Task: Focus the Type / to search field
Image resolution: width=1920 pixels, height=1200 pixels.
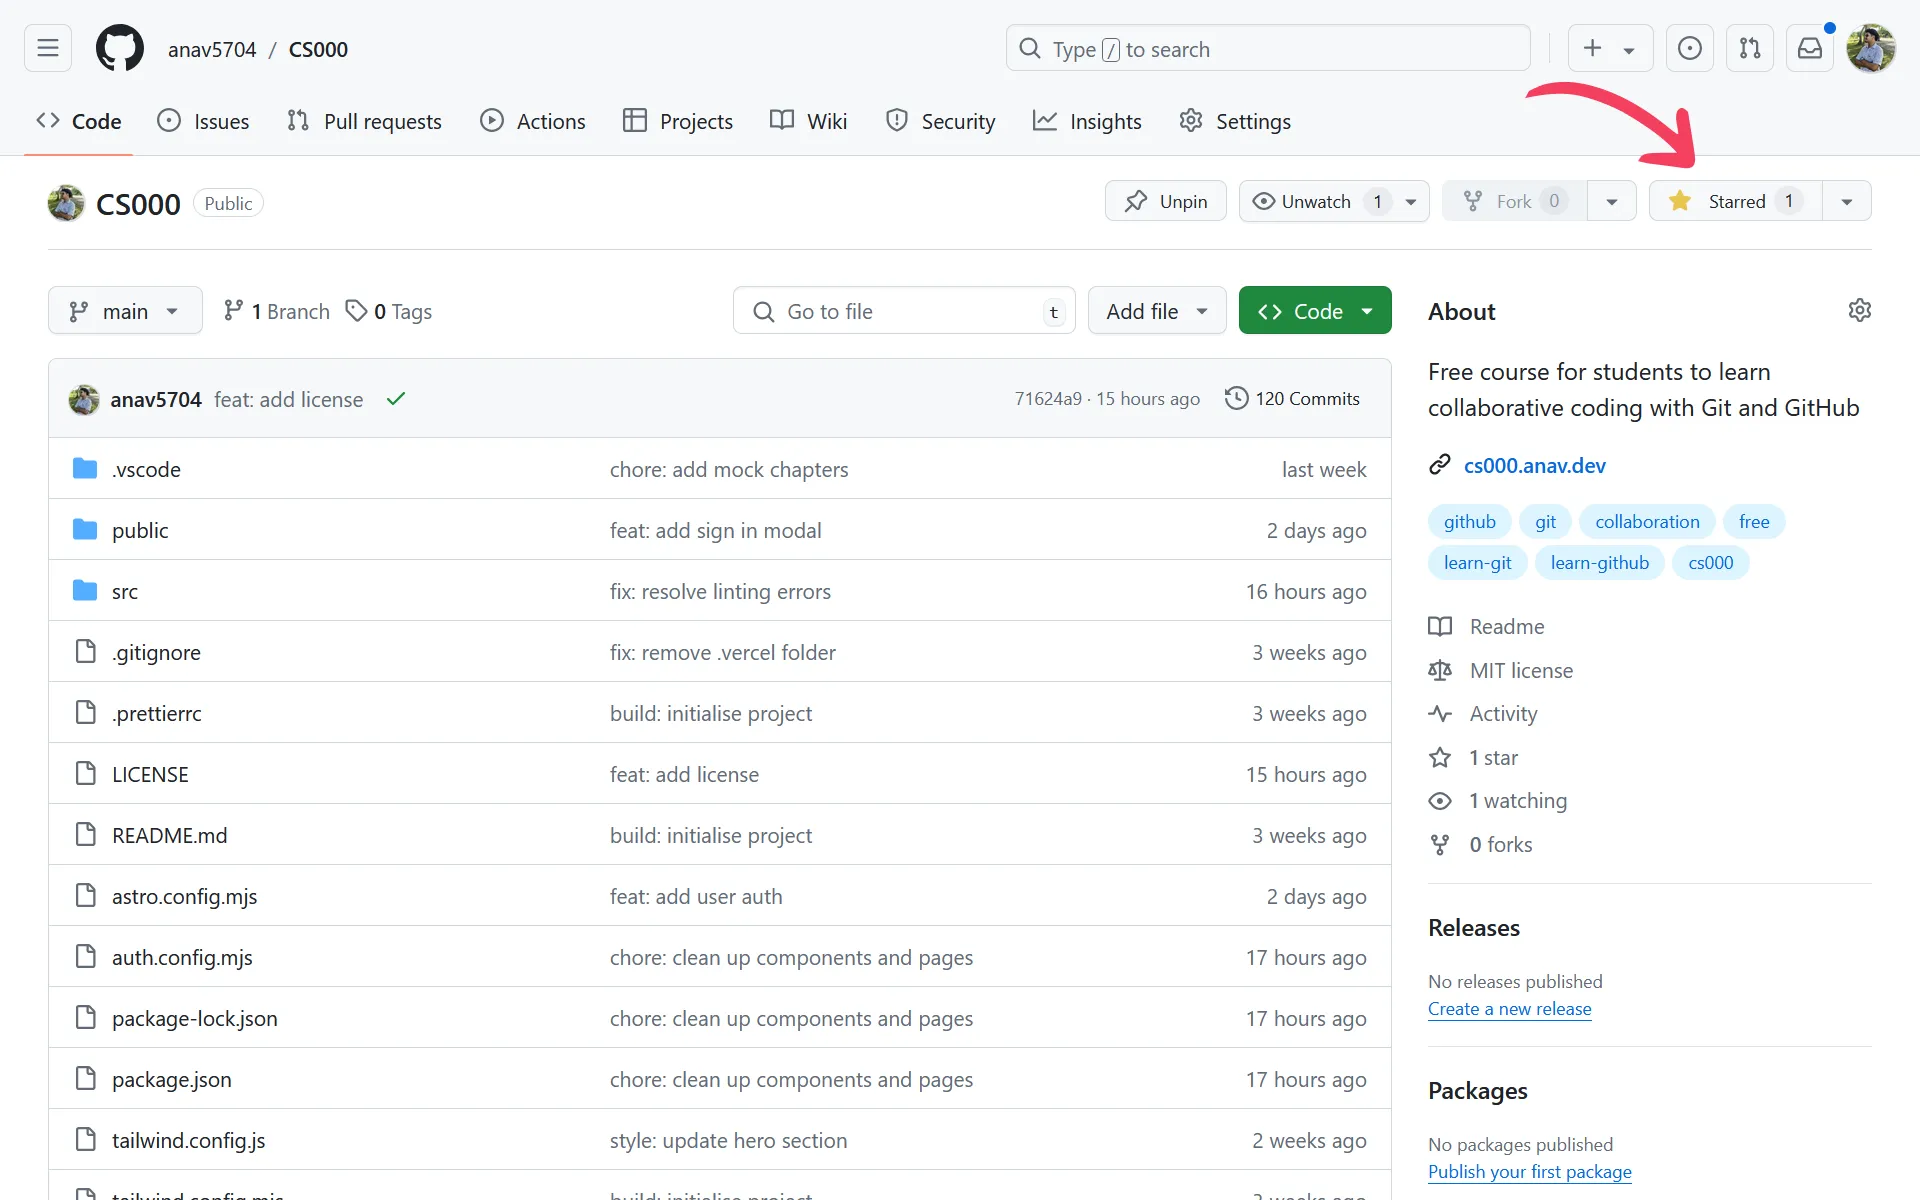Action: [1268, 48]
